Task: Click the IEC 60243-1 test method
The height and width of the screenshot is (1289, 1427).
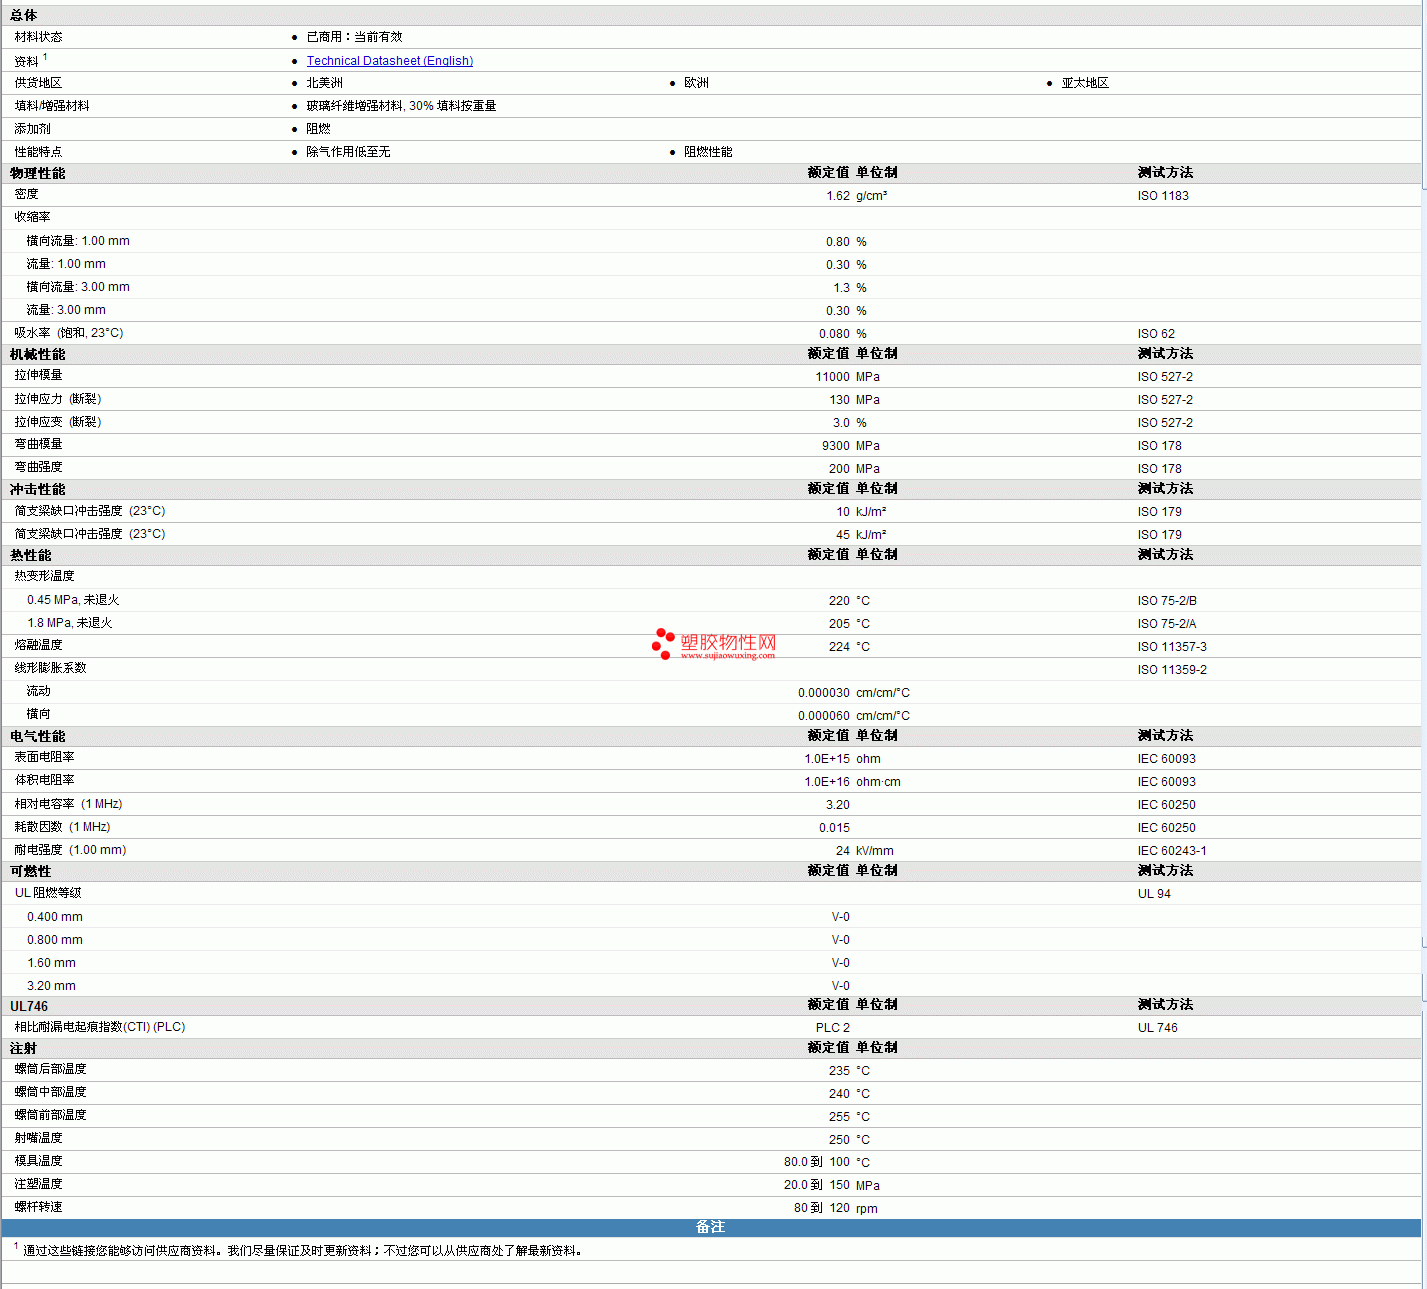Action: click(x=1172, y=851)
